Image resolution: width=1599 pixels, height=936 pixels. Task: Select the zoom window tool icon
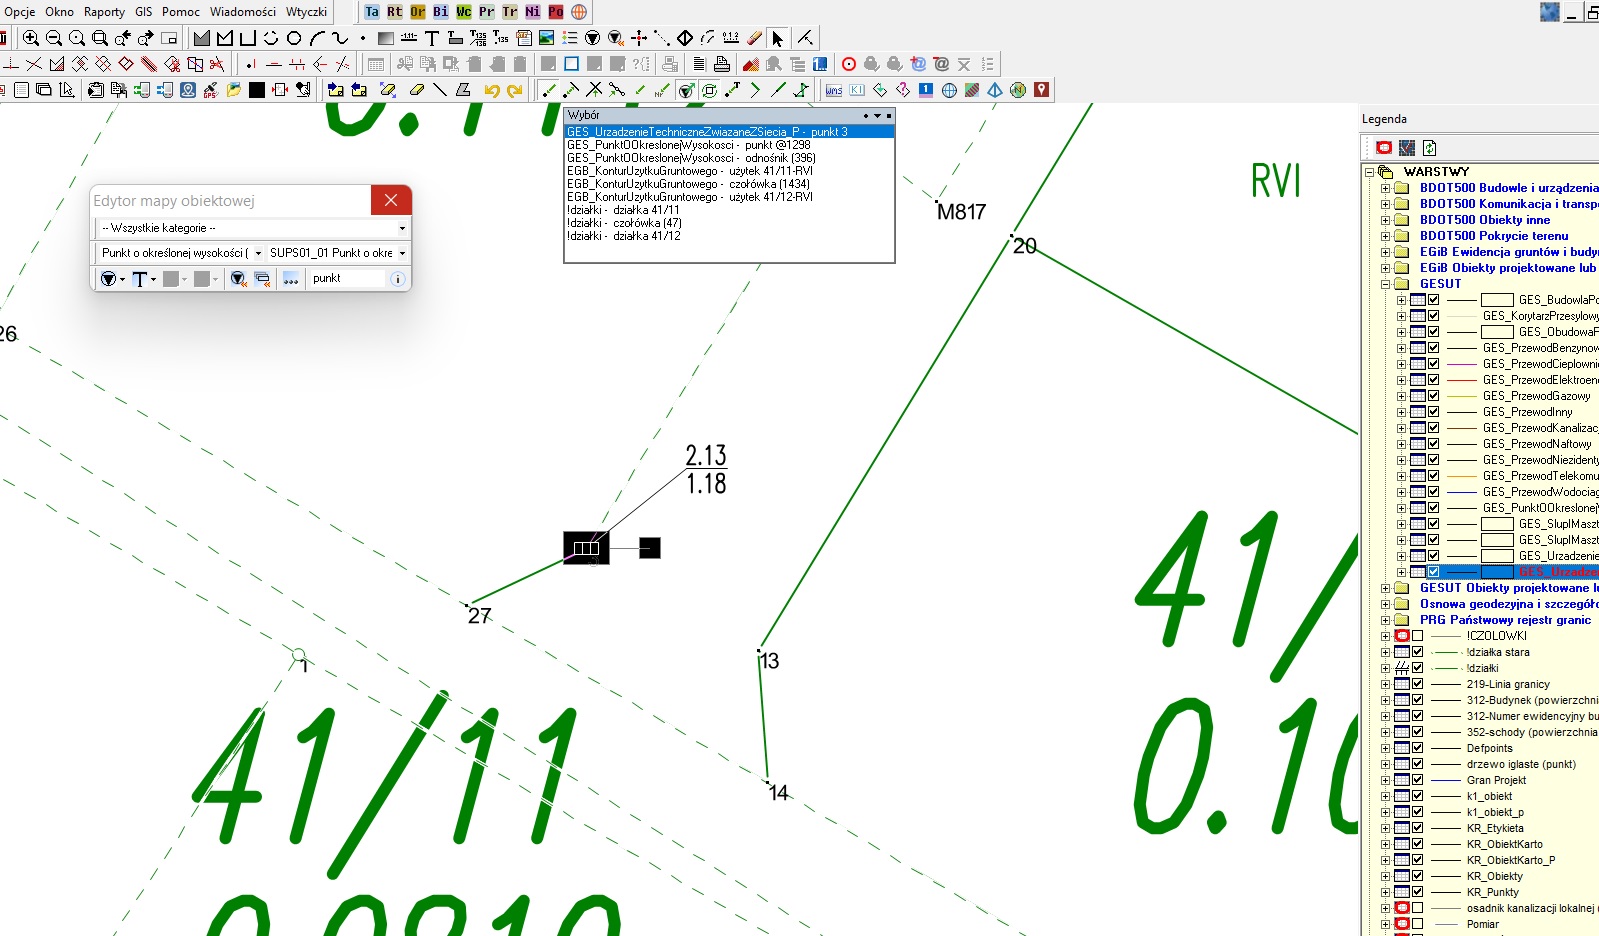pyautogui.click(x=100, y=38)
